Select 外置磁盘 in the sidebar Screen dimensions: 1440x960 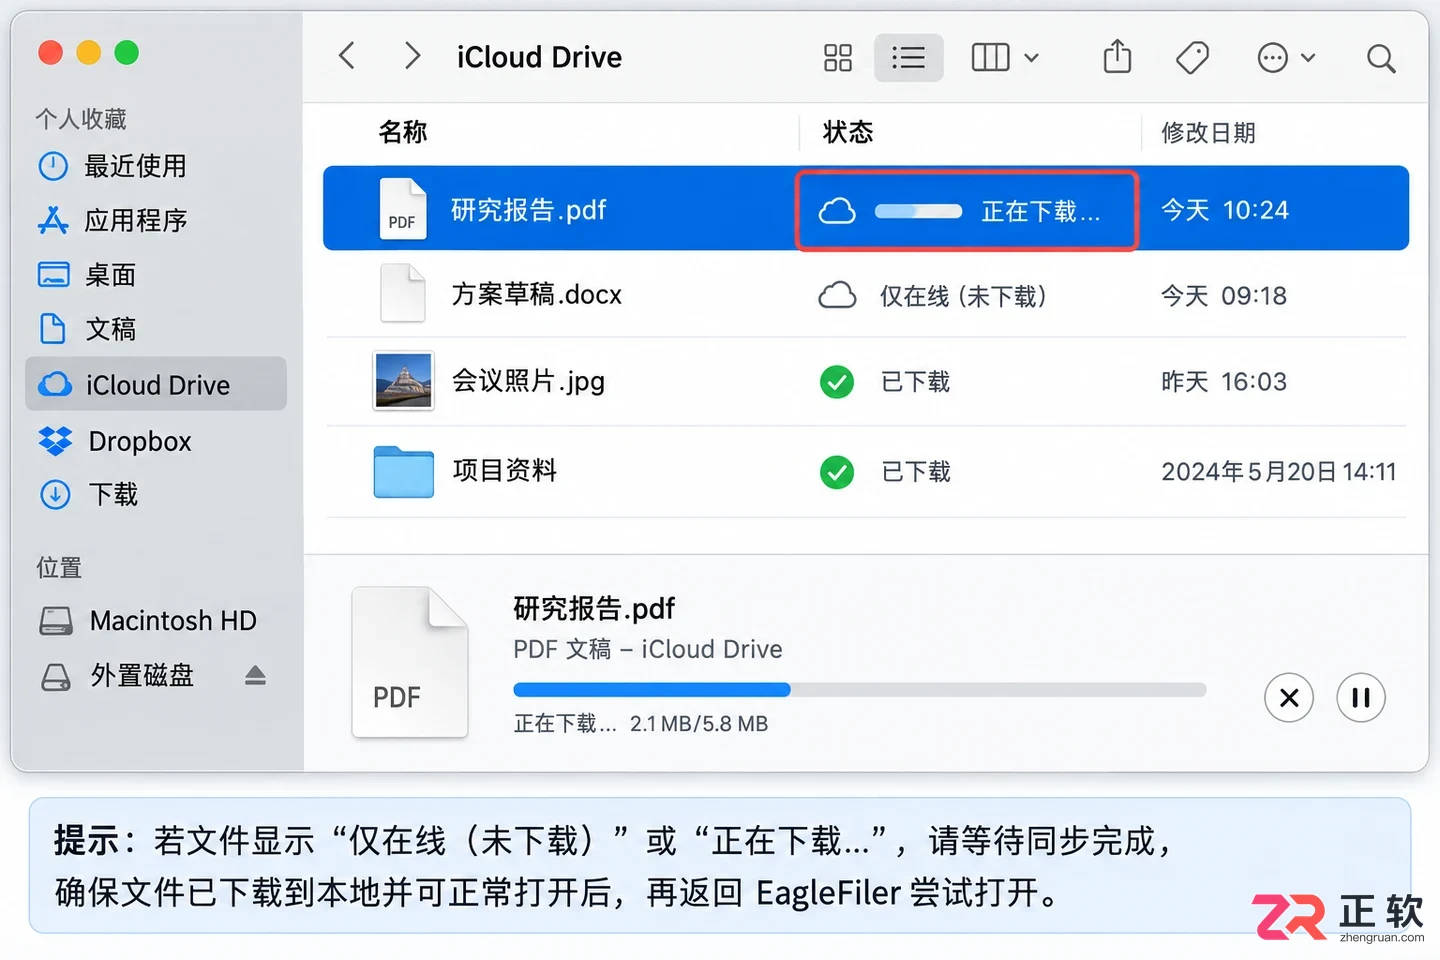pyautogui.click(x=117, y=676)
